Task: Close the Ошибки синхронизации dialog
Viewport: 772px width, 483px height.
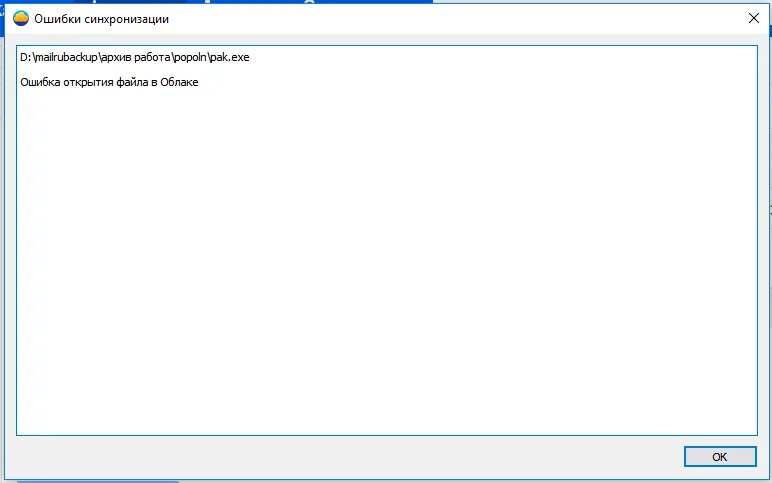Action: (753, 18)
